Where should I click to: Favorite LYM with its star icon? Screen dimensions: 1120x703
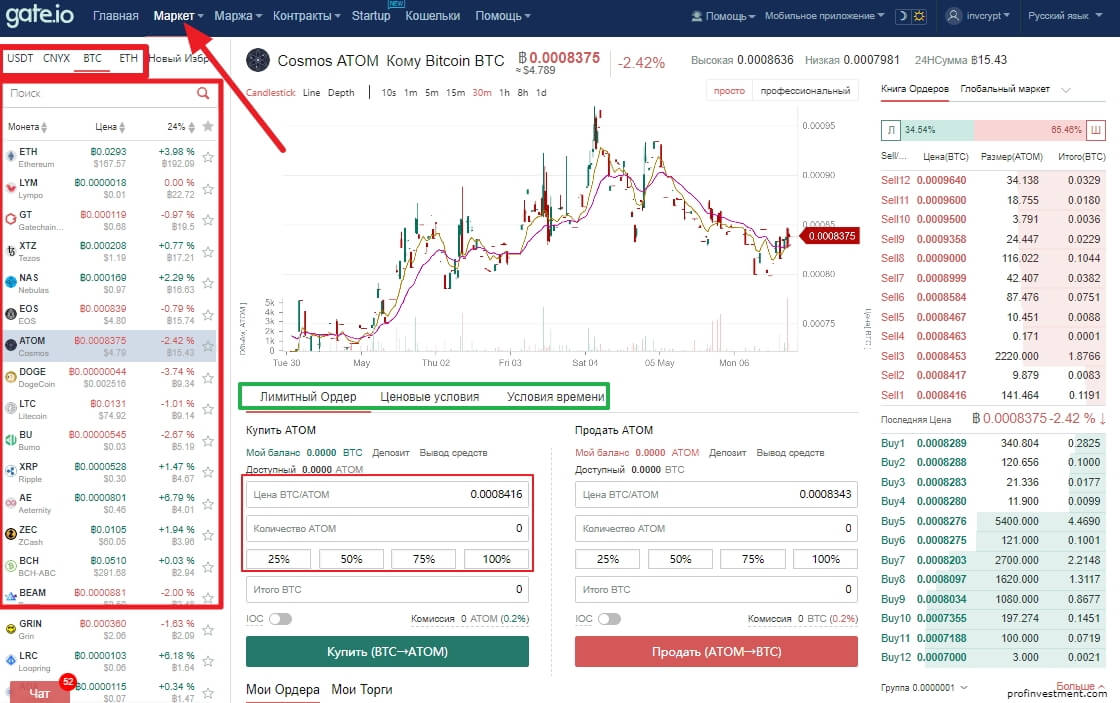pos(208,189)
